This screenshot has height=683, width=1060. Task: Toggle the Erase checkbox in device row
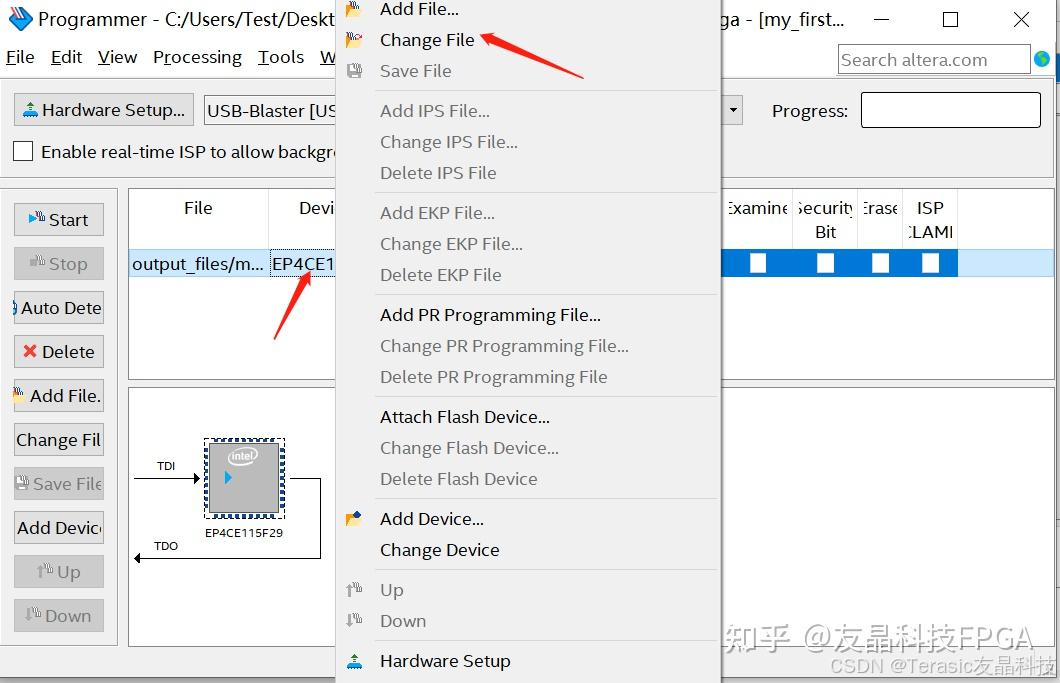880,262
